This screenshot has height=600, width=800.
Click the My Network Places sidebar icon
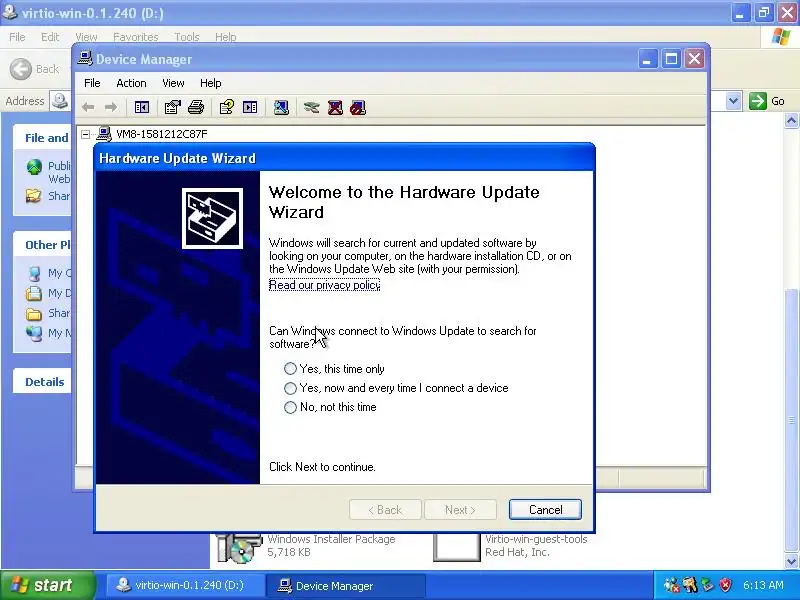tap(34, 333)
